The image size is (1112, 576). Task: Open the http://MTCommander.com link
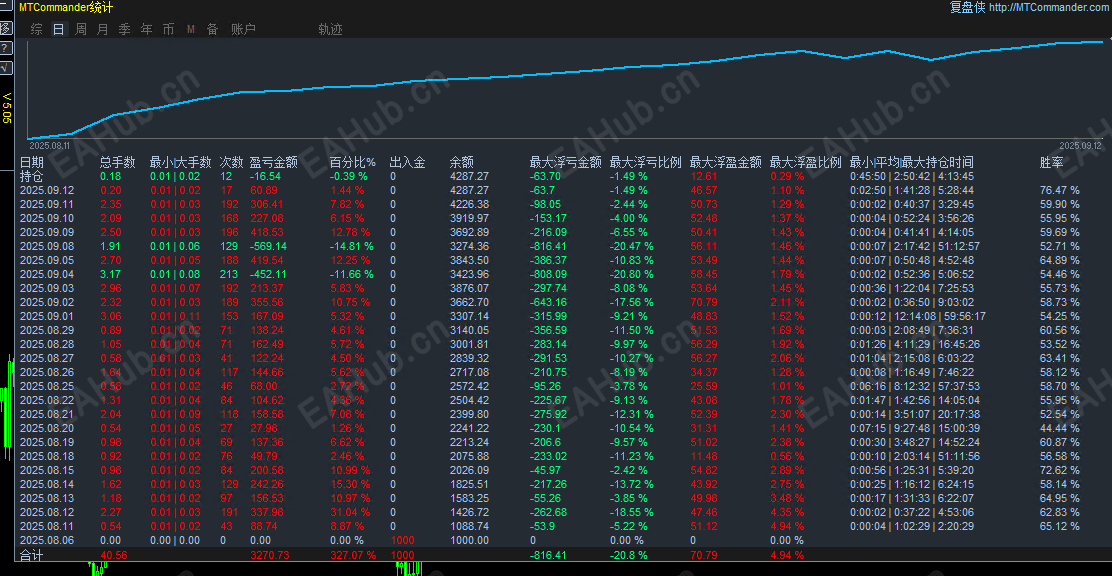pyautogui.click(x=1050, y=8)
